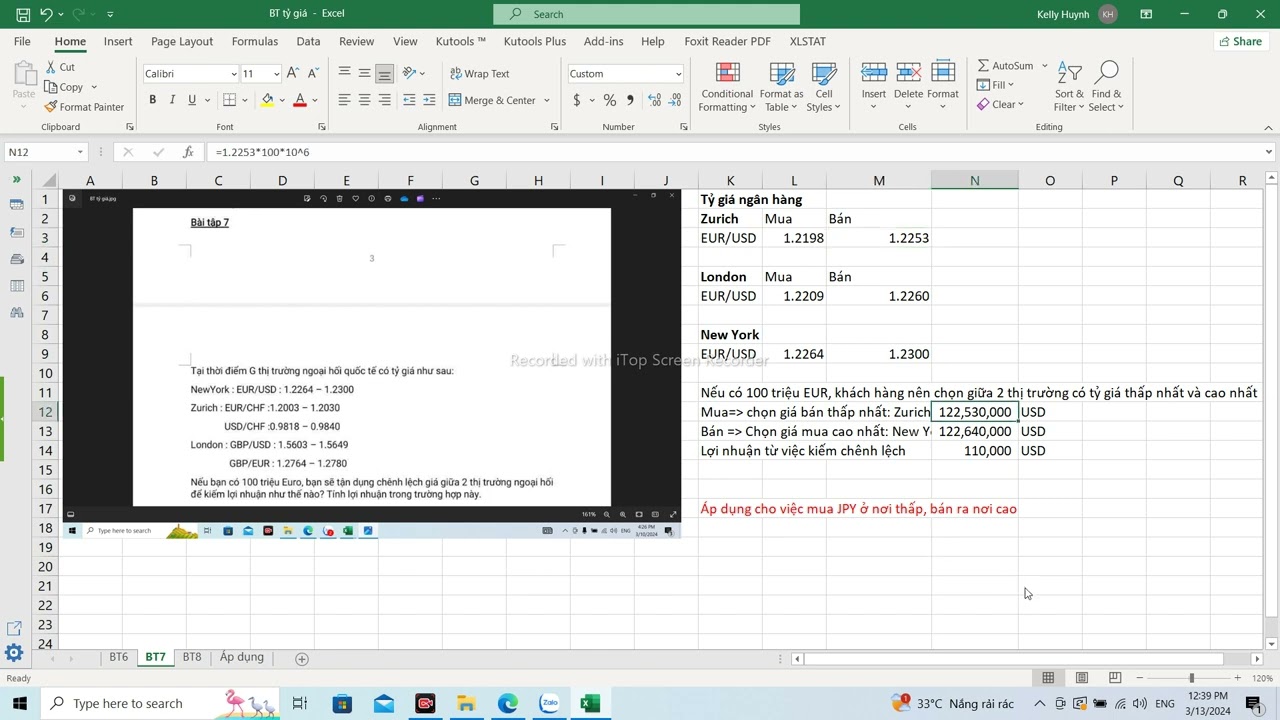This screenshot has width=1280, height=720.
Task: Click the Format Painter brush icon
Action: point(51,107)
